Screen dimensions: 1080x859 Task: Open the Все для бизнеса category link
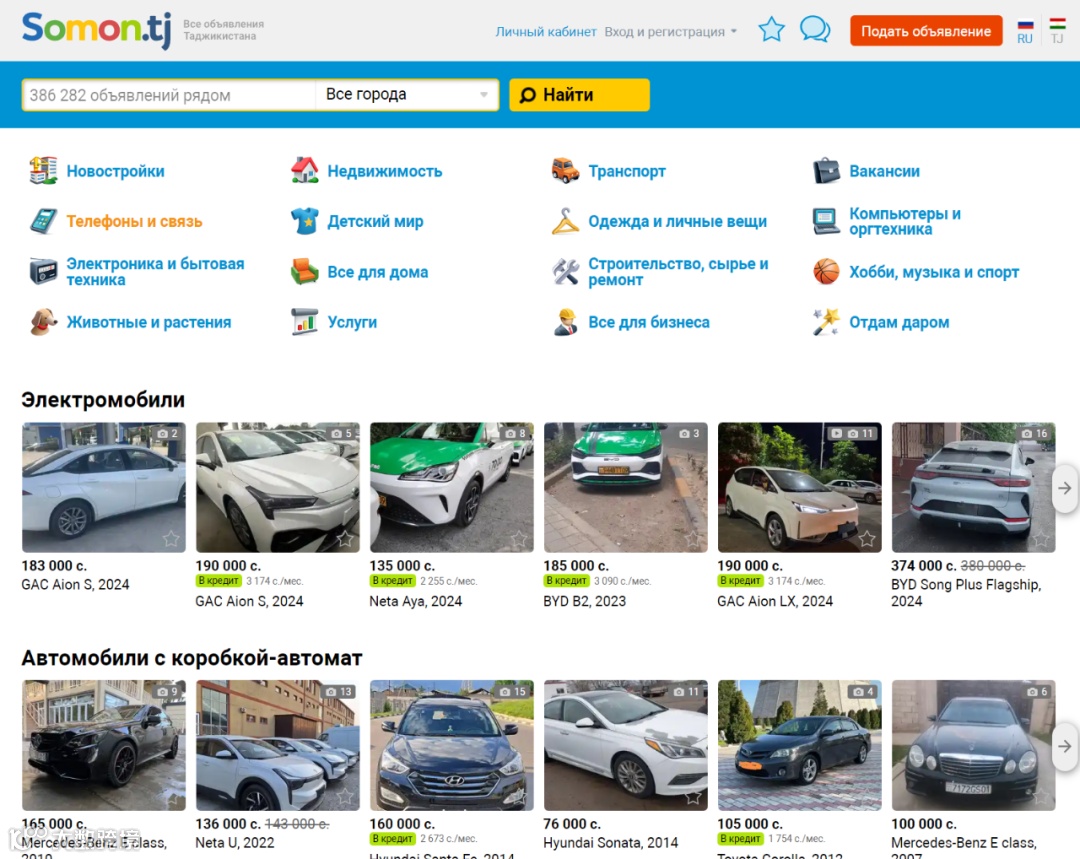[x=649, y=322]
